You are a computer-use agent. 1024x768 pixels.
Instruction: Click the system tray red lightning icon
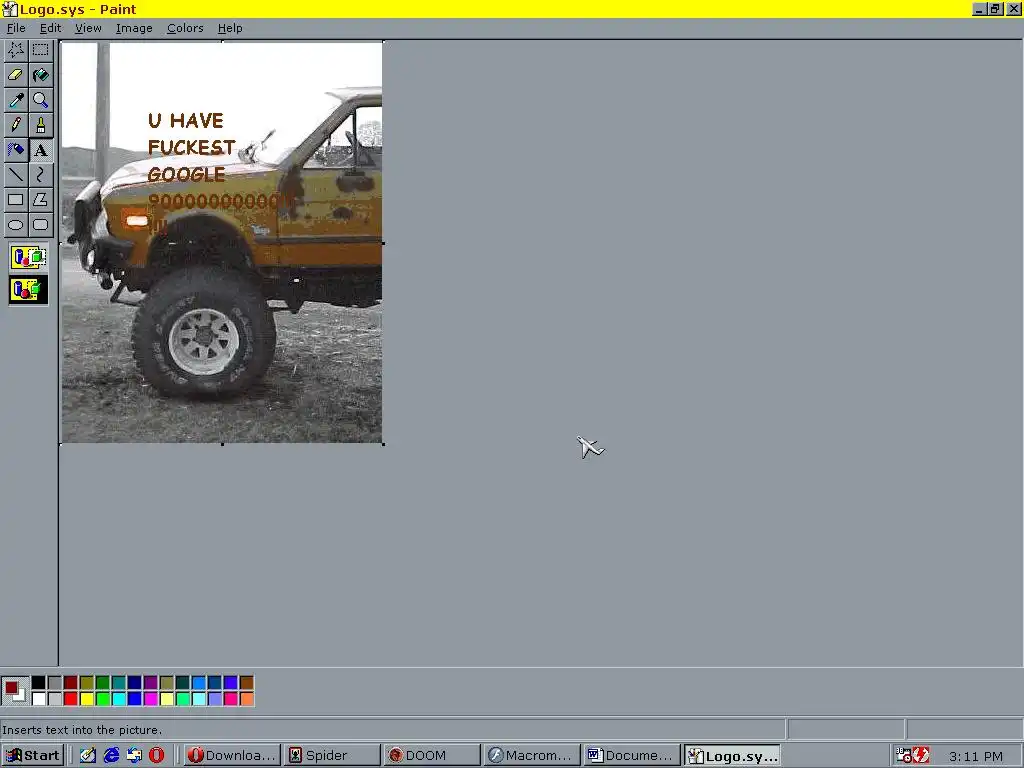coord(921,756)
